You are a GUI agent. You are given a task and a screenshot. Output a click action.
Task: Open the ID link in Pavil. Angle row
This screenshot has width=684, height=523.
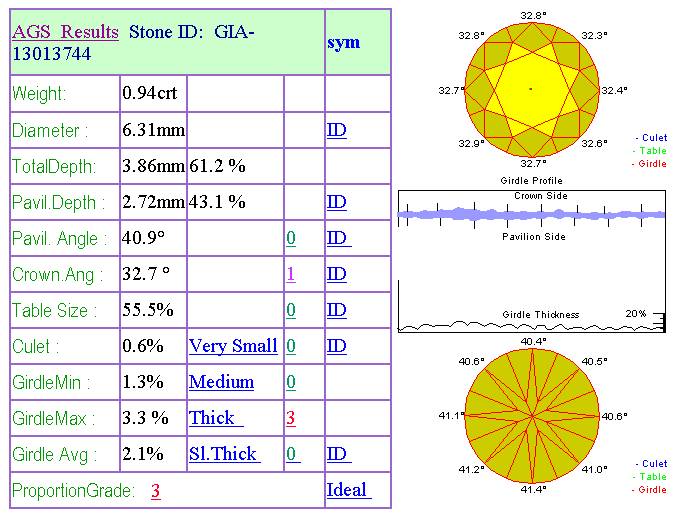coord(339,238)
